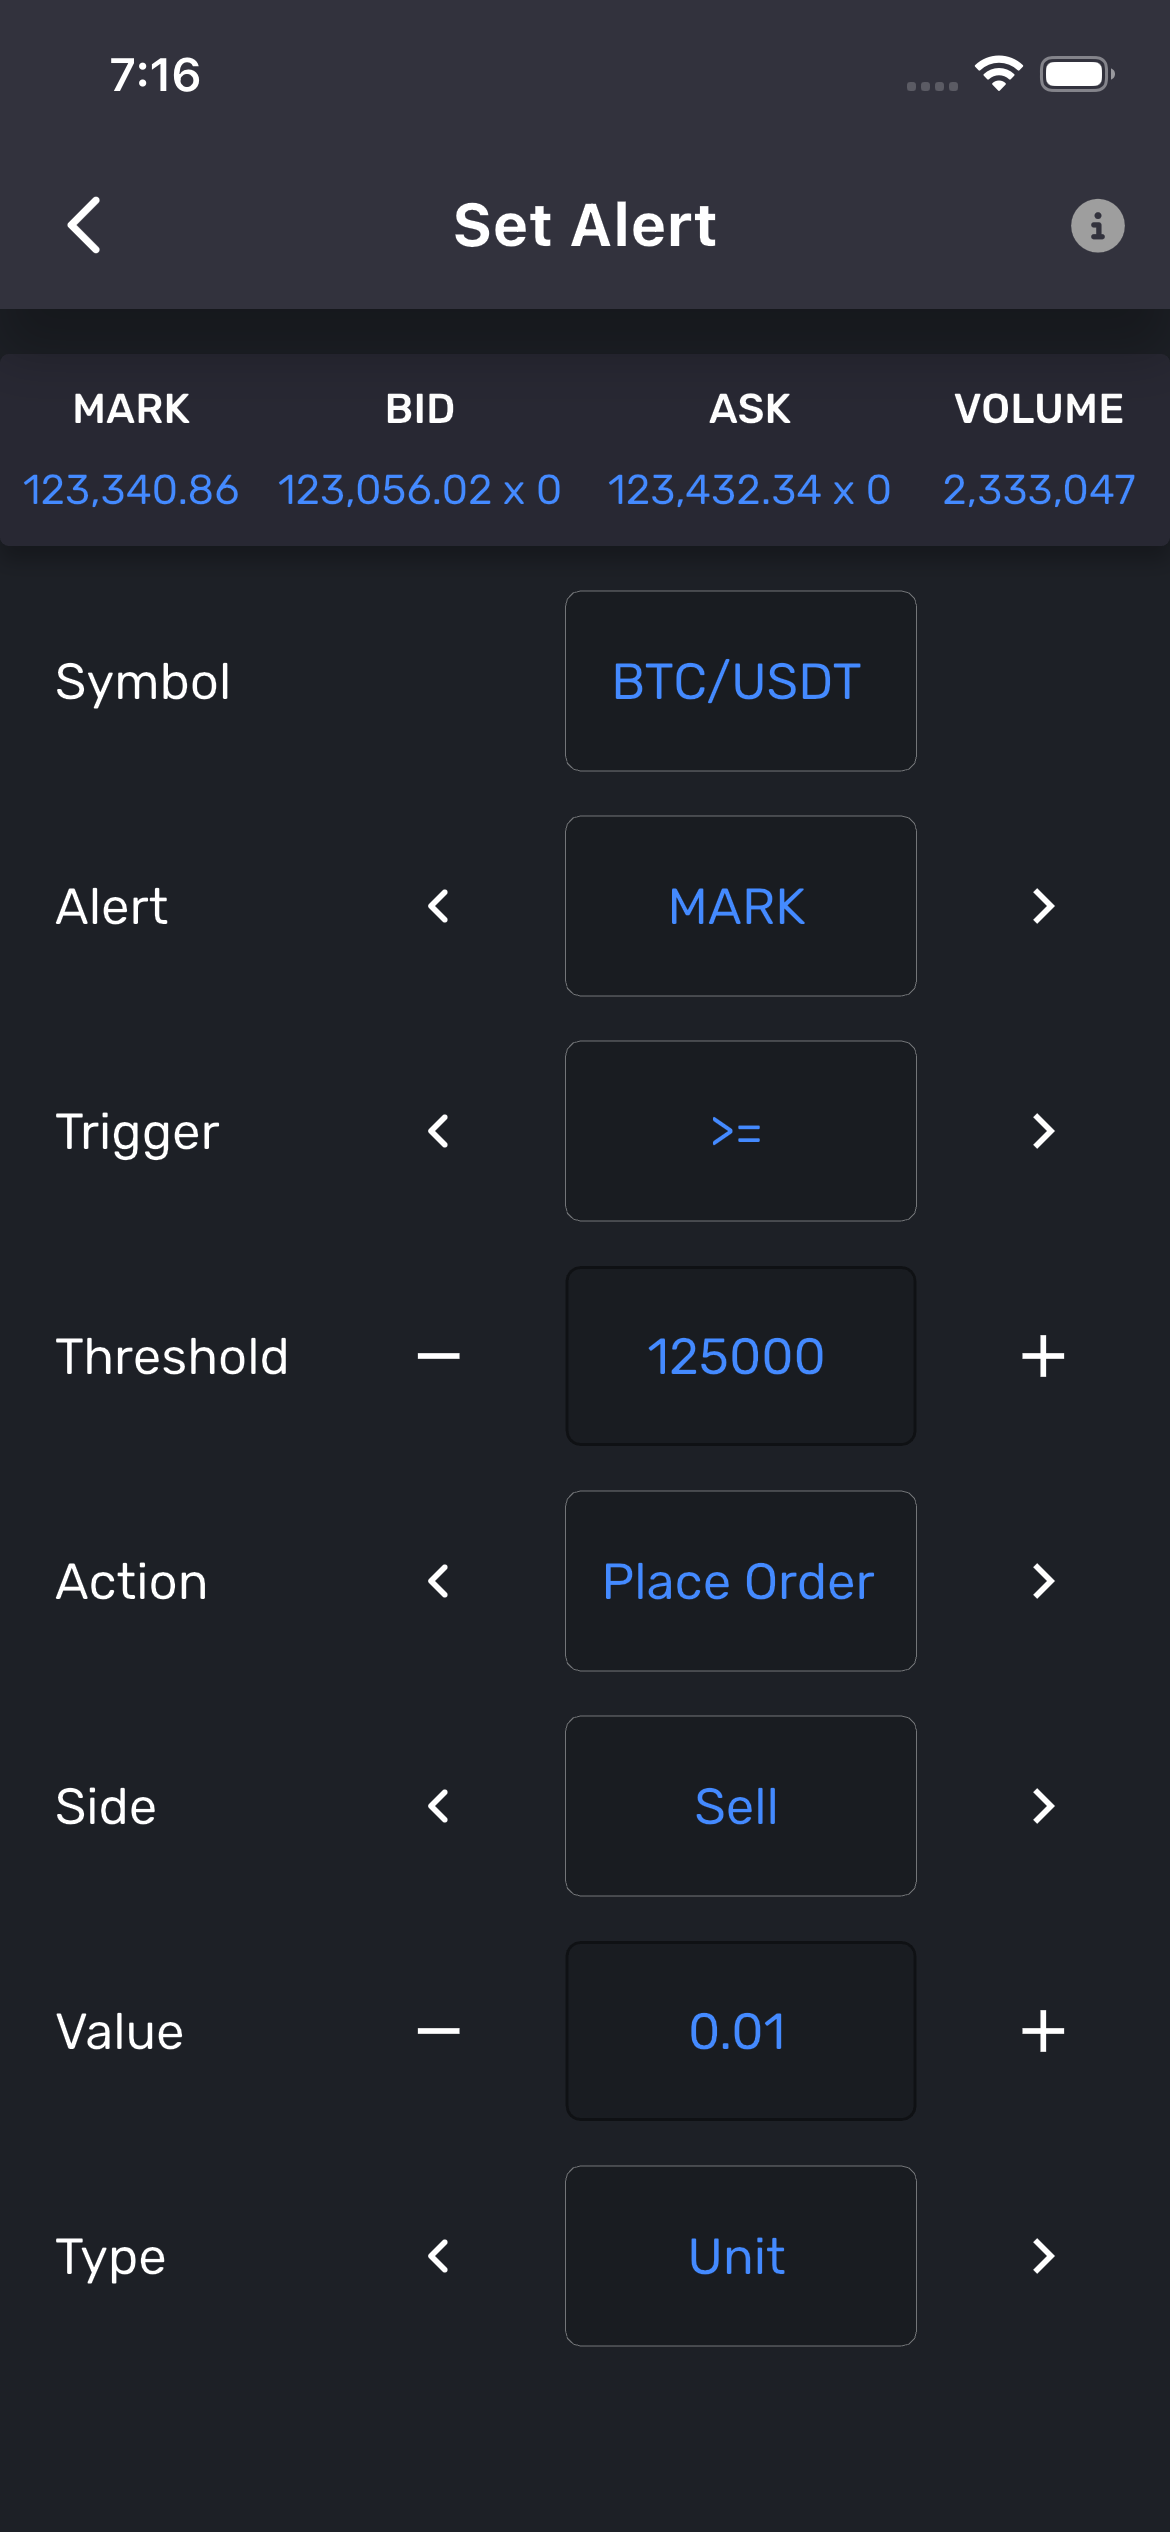This screenshot has height=2532, width=1170.
Task: Toggle Side with the left chevron
Action: [438, 1806]
